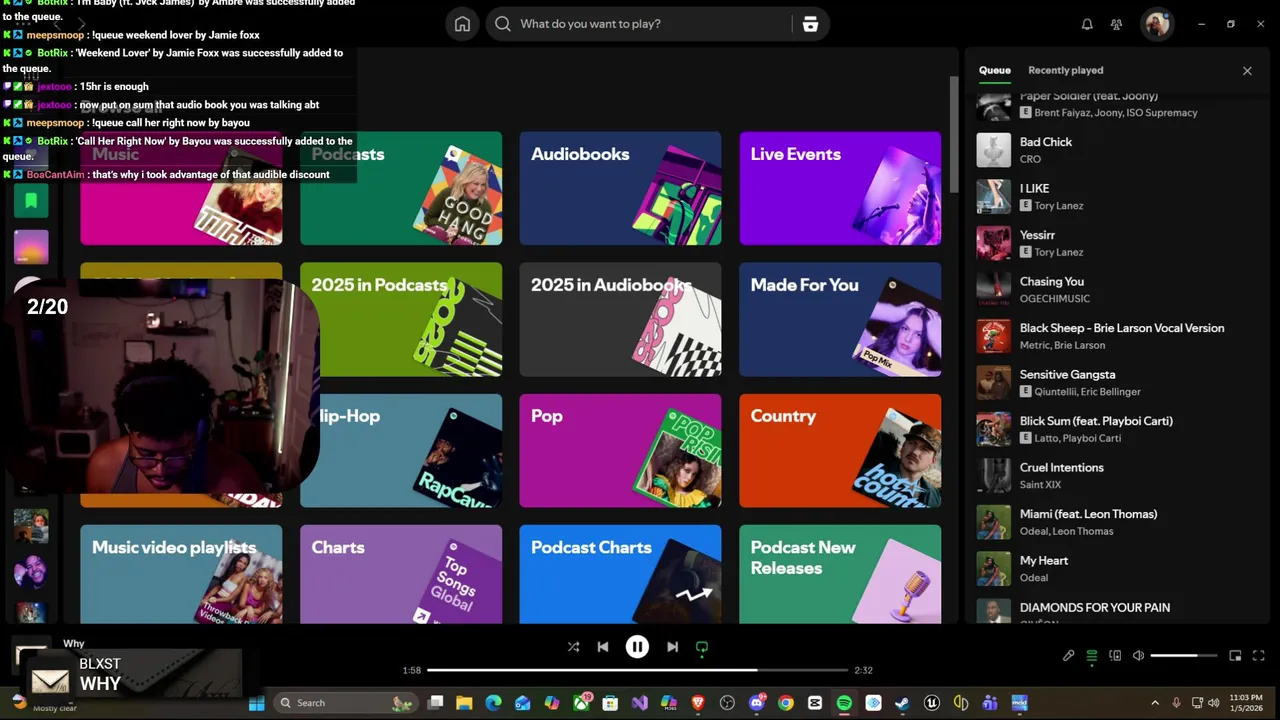Open Music video playlists card
Image resolution: width=1280 pixels, height=720 pixels.
click(181, 575)
